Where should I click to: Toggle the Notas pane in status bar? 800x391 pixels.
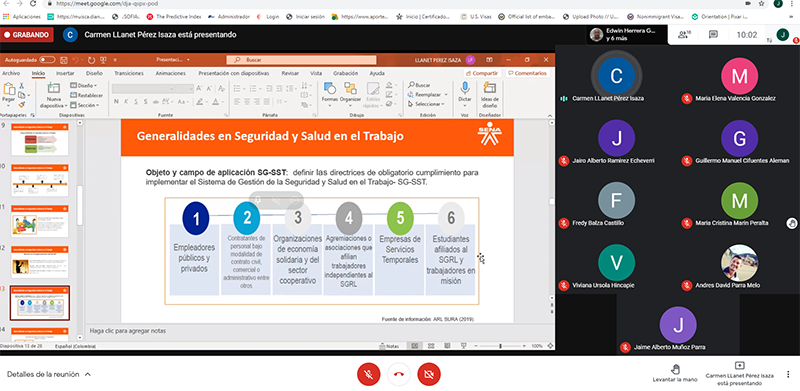click(390, 346)
